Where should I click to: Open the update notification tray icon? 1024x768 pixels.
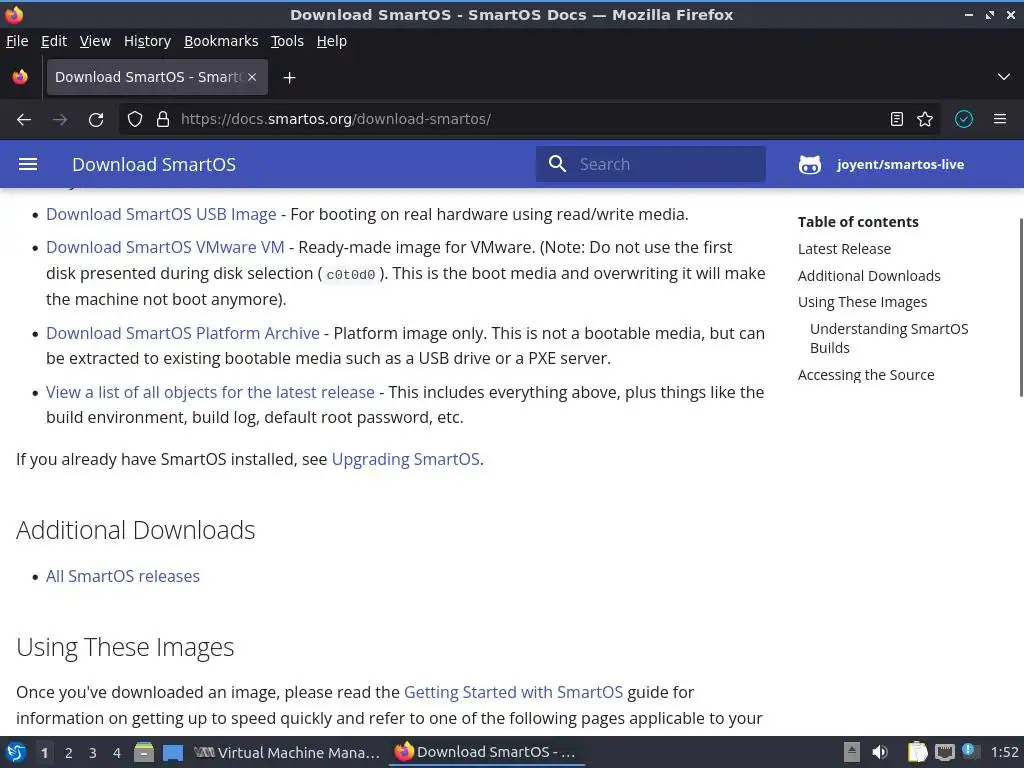[x=968, y=751]
